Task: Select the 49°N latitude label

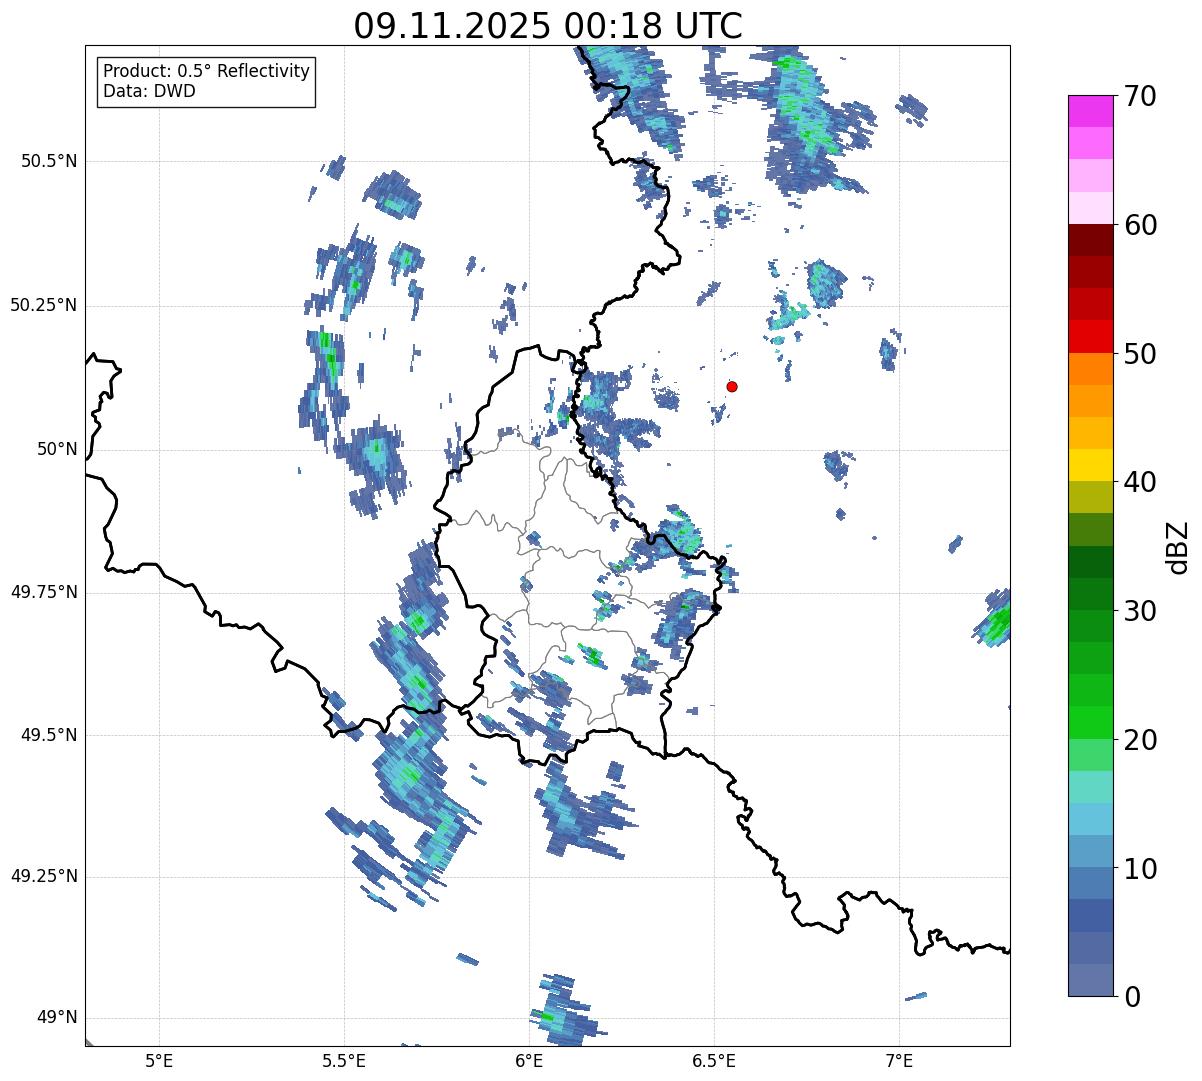Action: click(x=56, y=1018)
